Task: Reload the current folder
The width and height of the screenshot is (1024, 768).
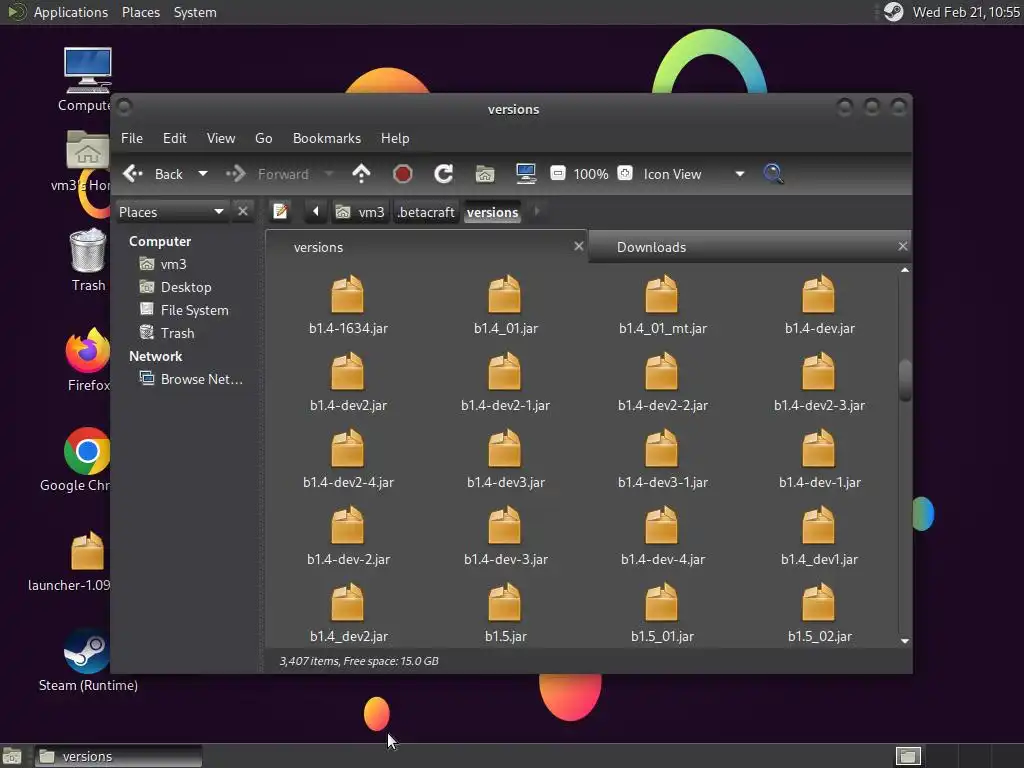Action: [x=444, y=174]
